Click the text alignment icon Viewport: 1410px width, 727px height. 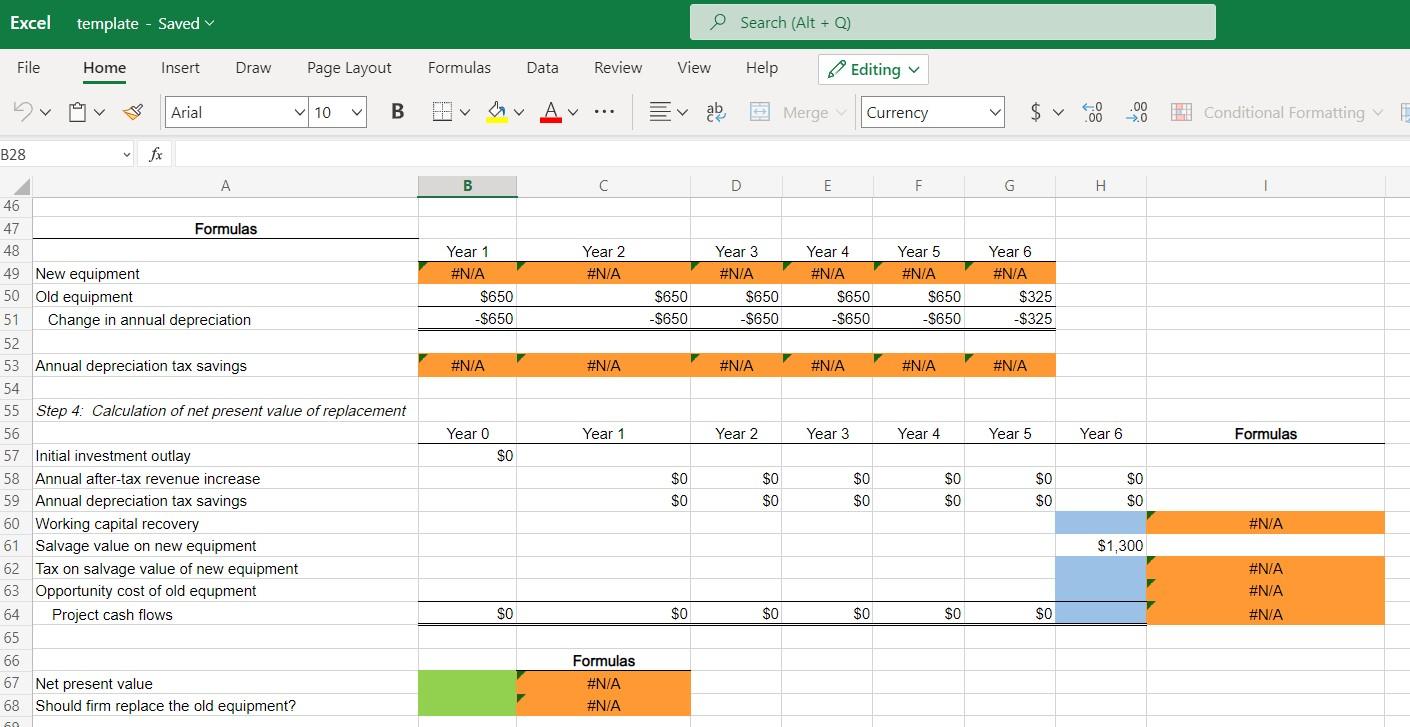coord(659,112)
